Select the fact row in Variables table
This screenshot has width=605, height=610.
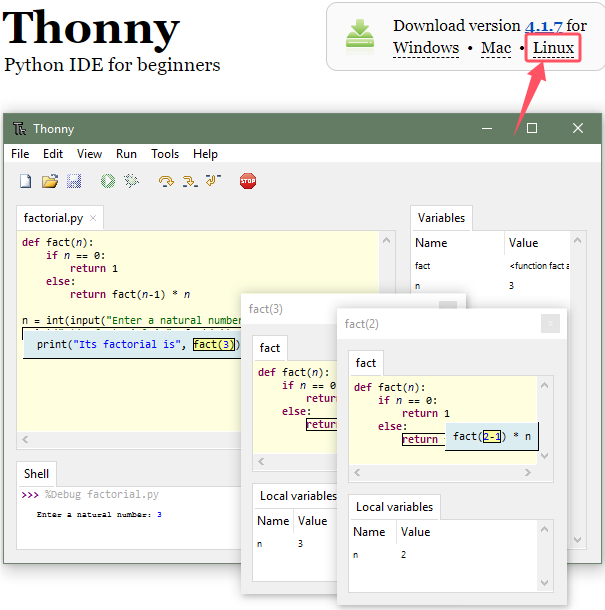pyautogui.click(x=491, y=266)
